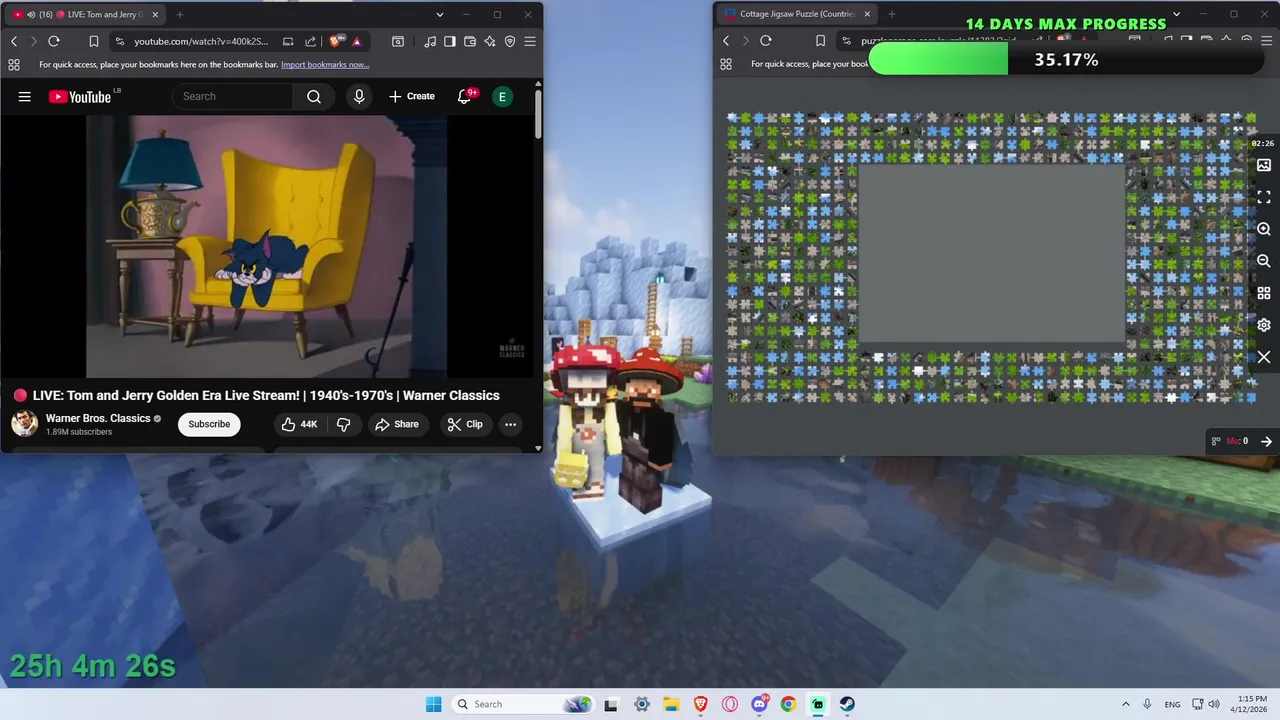The height and width of the screenshot is (720, 1280).
Task: Open Warner Bros. Classics channel avatar
Action: point(24,424)
